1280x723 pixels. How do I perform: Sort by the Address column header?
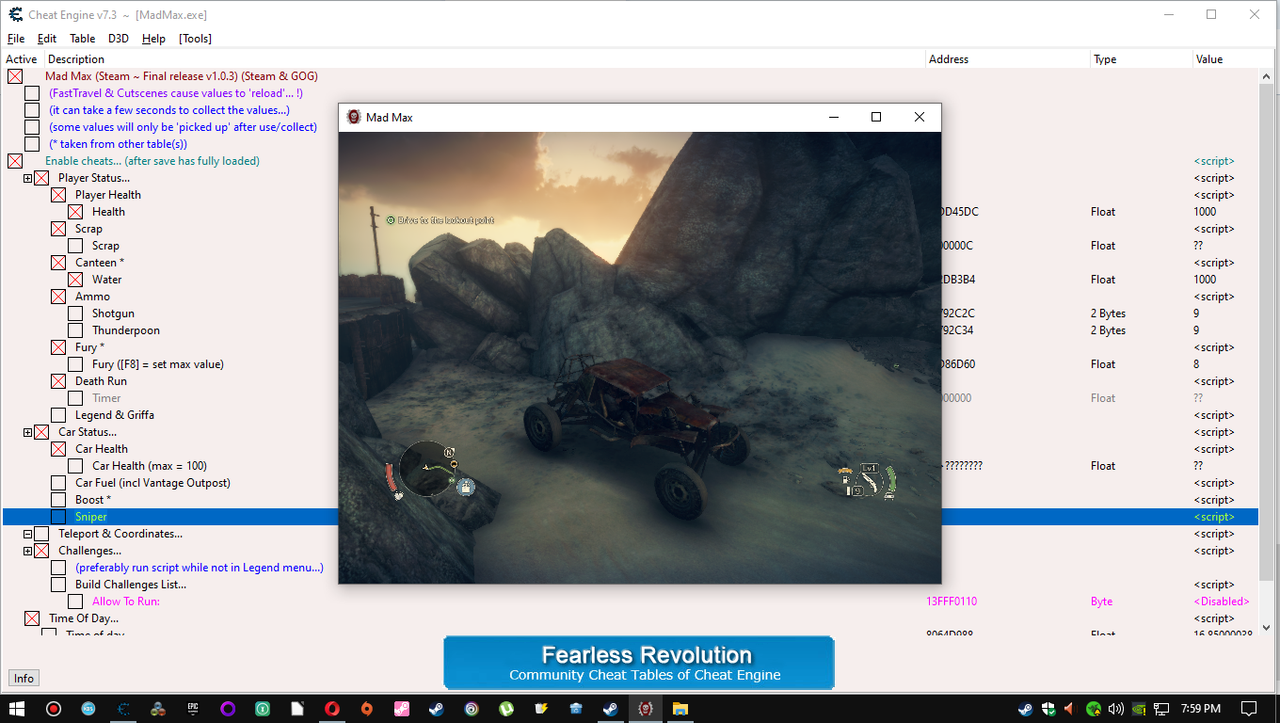click(x=1007, y=59)
